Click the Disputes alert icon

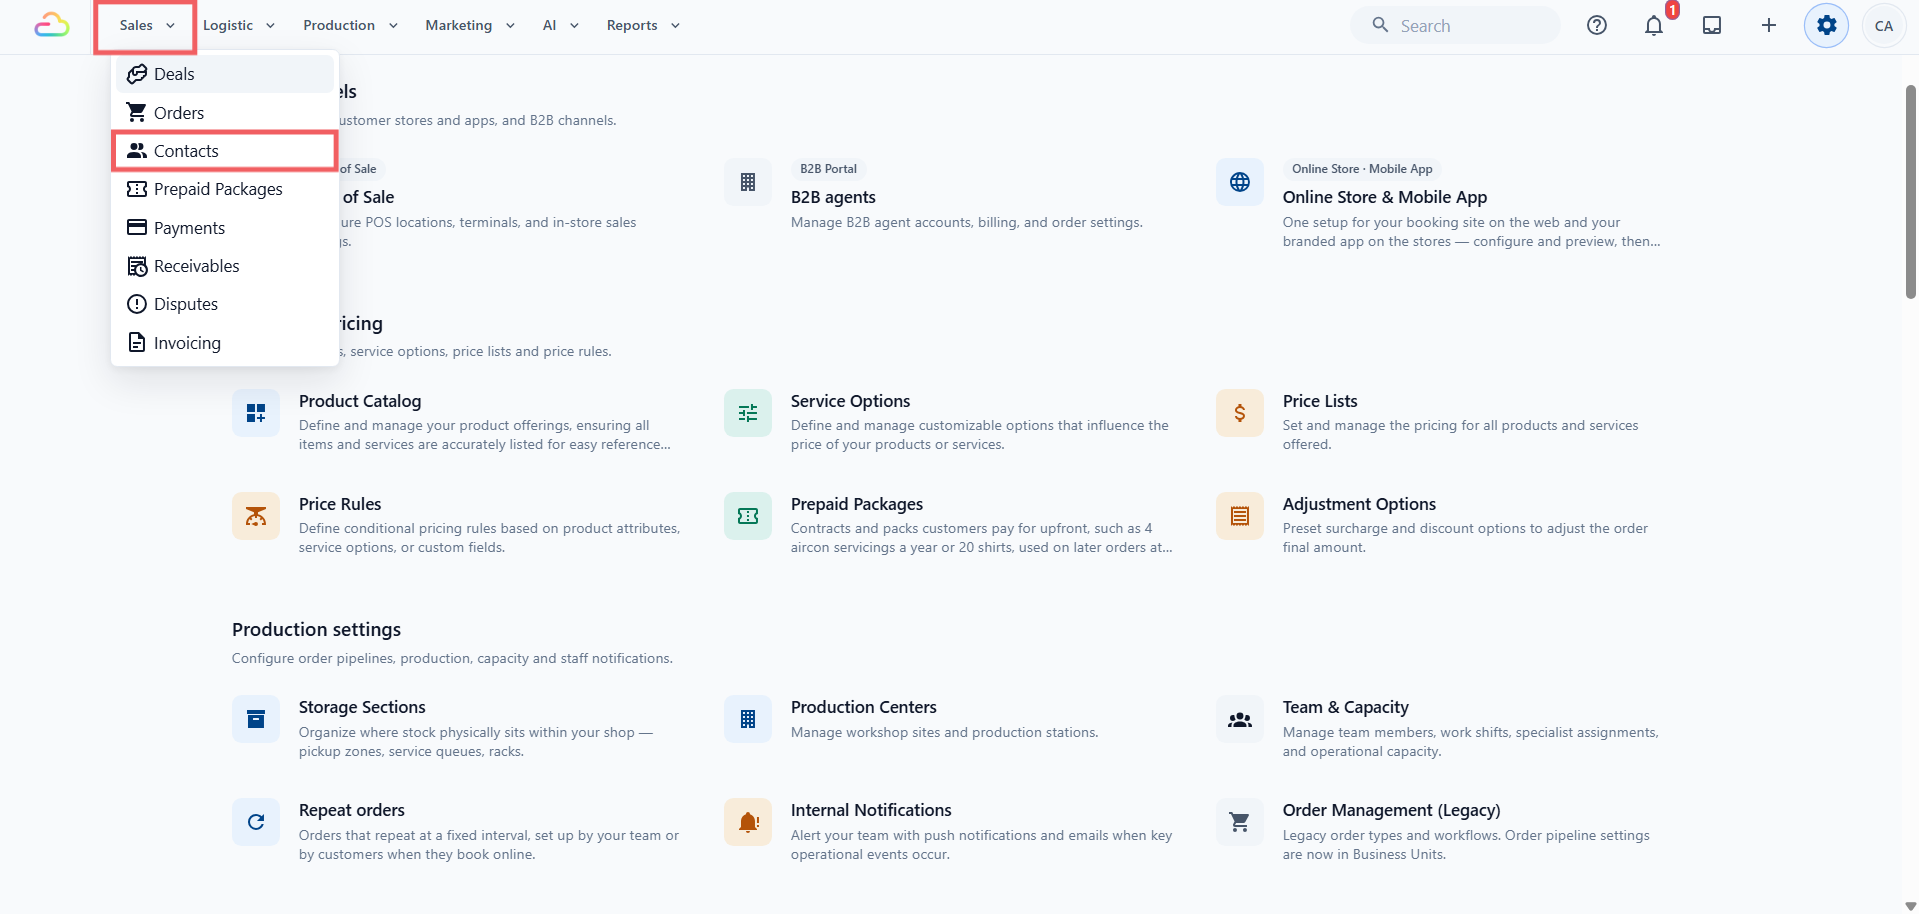[x=137, y=304]
